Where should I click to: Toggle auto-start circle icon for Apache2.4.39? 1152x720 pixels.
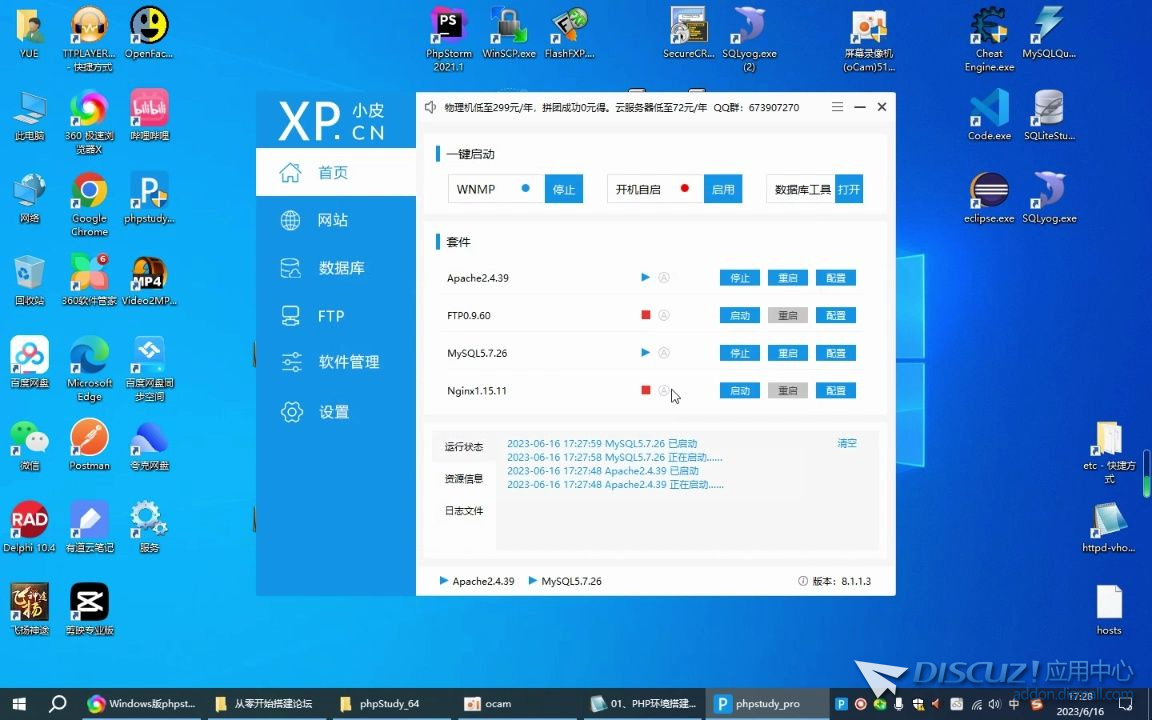click(x=663, y=278)
